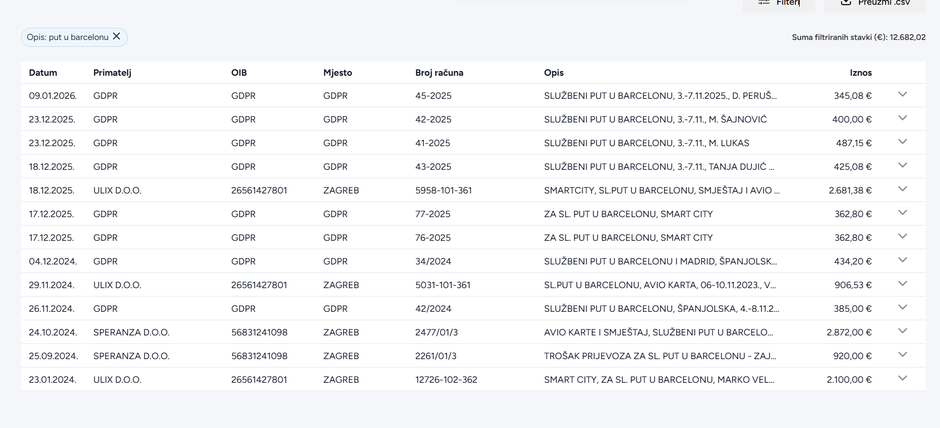This screenshot has width=940, height=428.
Task: Click the download icon beside Preuzmi .csv
Action: click(846, 3)
